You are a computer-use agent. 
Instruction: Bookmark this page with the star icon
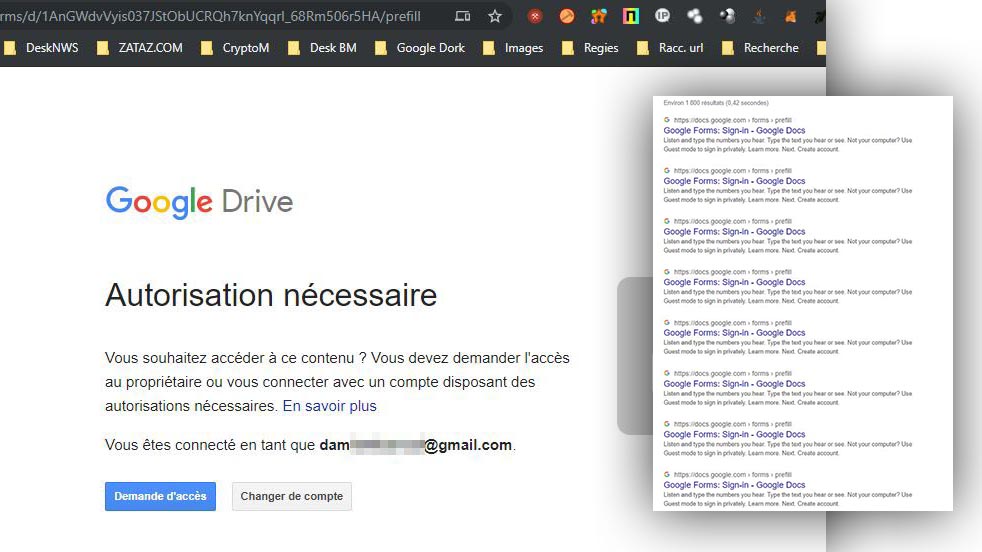tap(495, 16)
